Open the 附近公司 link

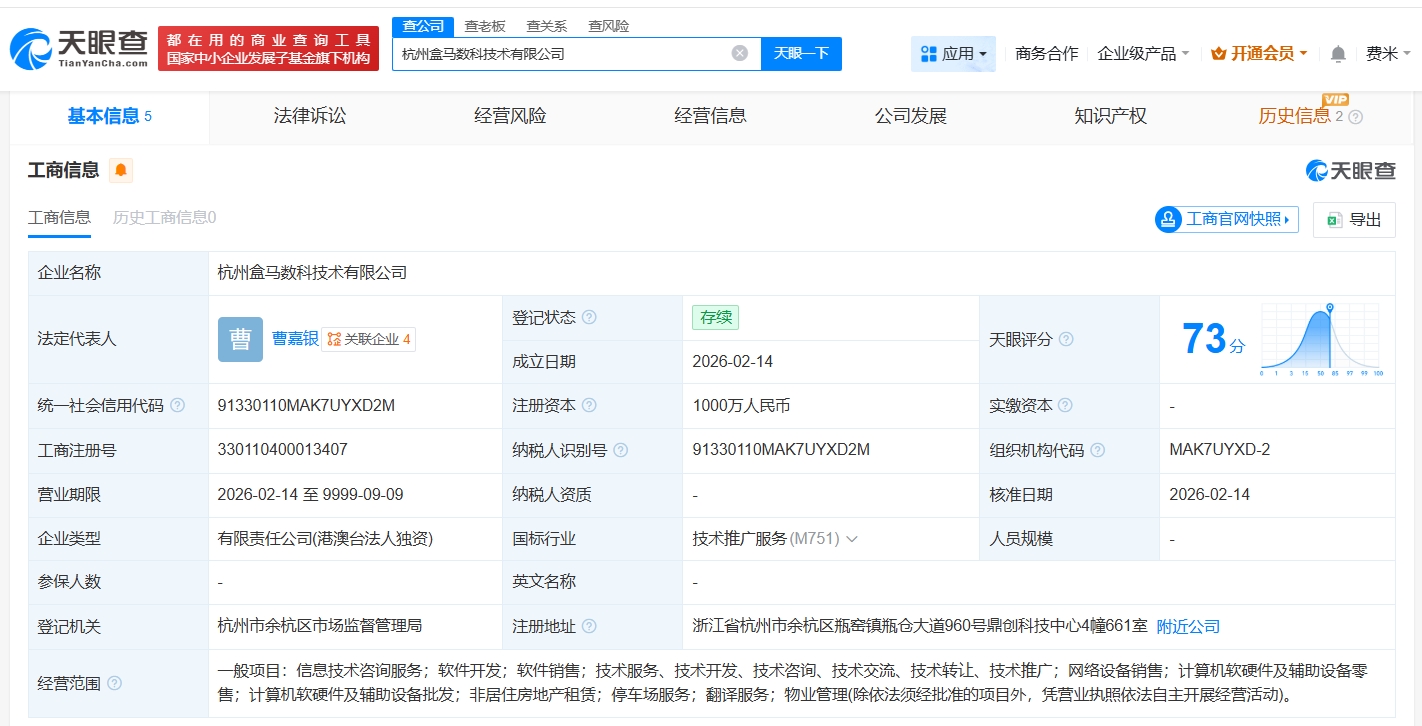click(1188, 626)
